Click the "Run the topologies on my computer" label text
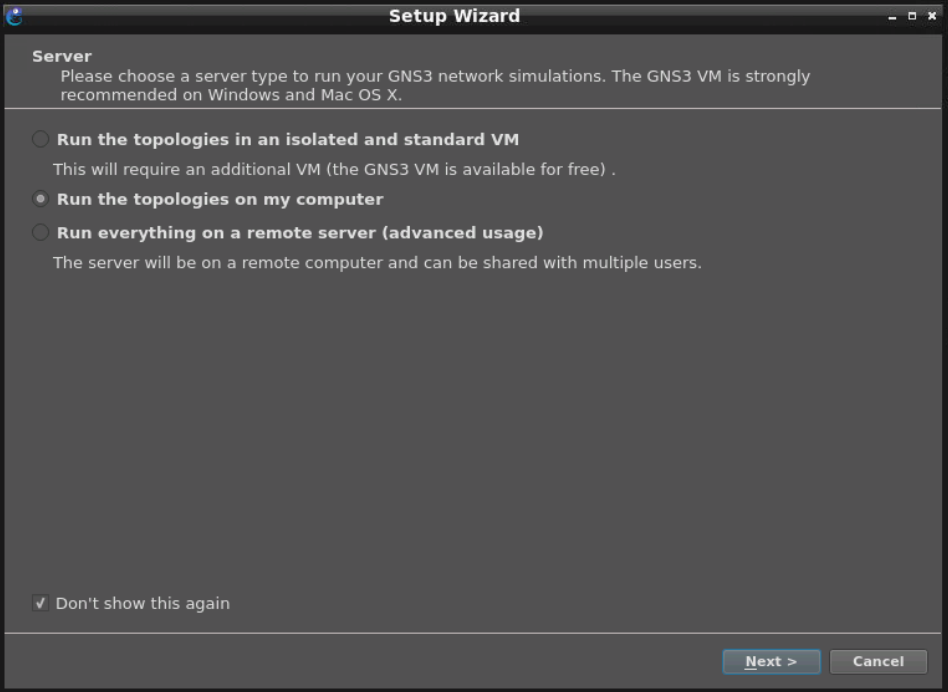Screen dimensions: 948x692 [220, 200]
